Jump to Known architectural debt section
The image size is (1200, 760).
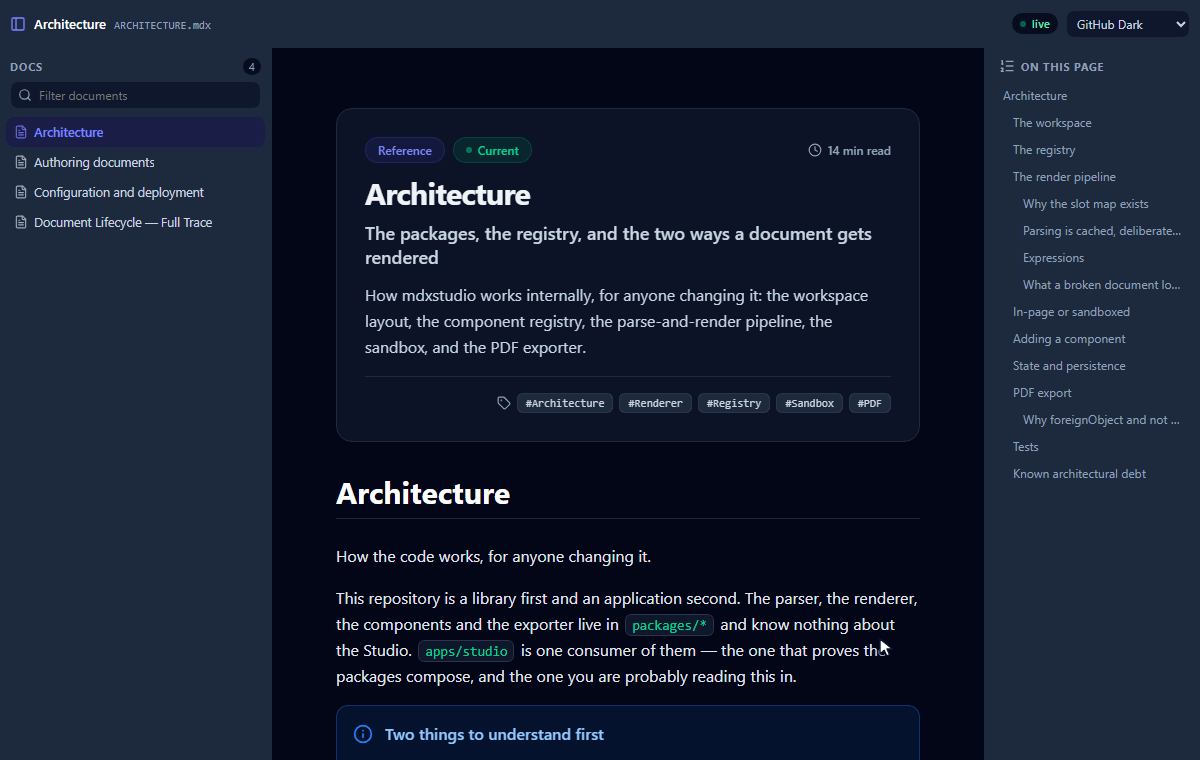1079,474
